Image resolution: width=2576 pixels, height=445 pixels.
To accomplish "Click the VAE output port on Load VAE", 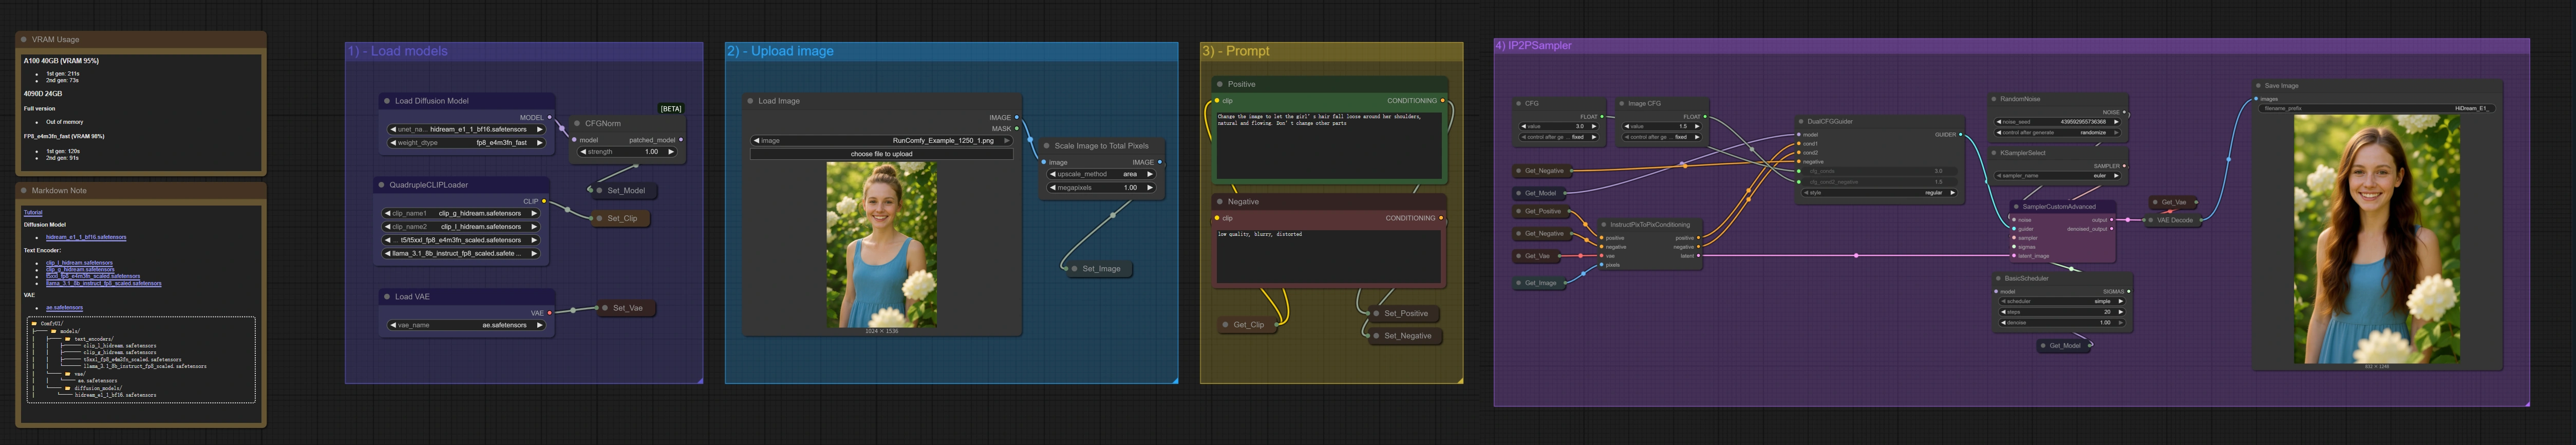I will tap(550, 313).
